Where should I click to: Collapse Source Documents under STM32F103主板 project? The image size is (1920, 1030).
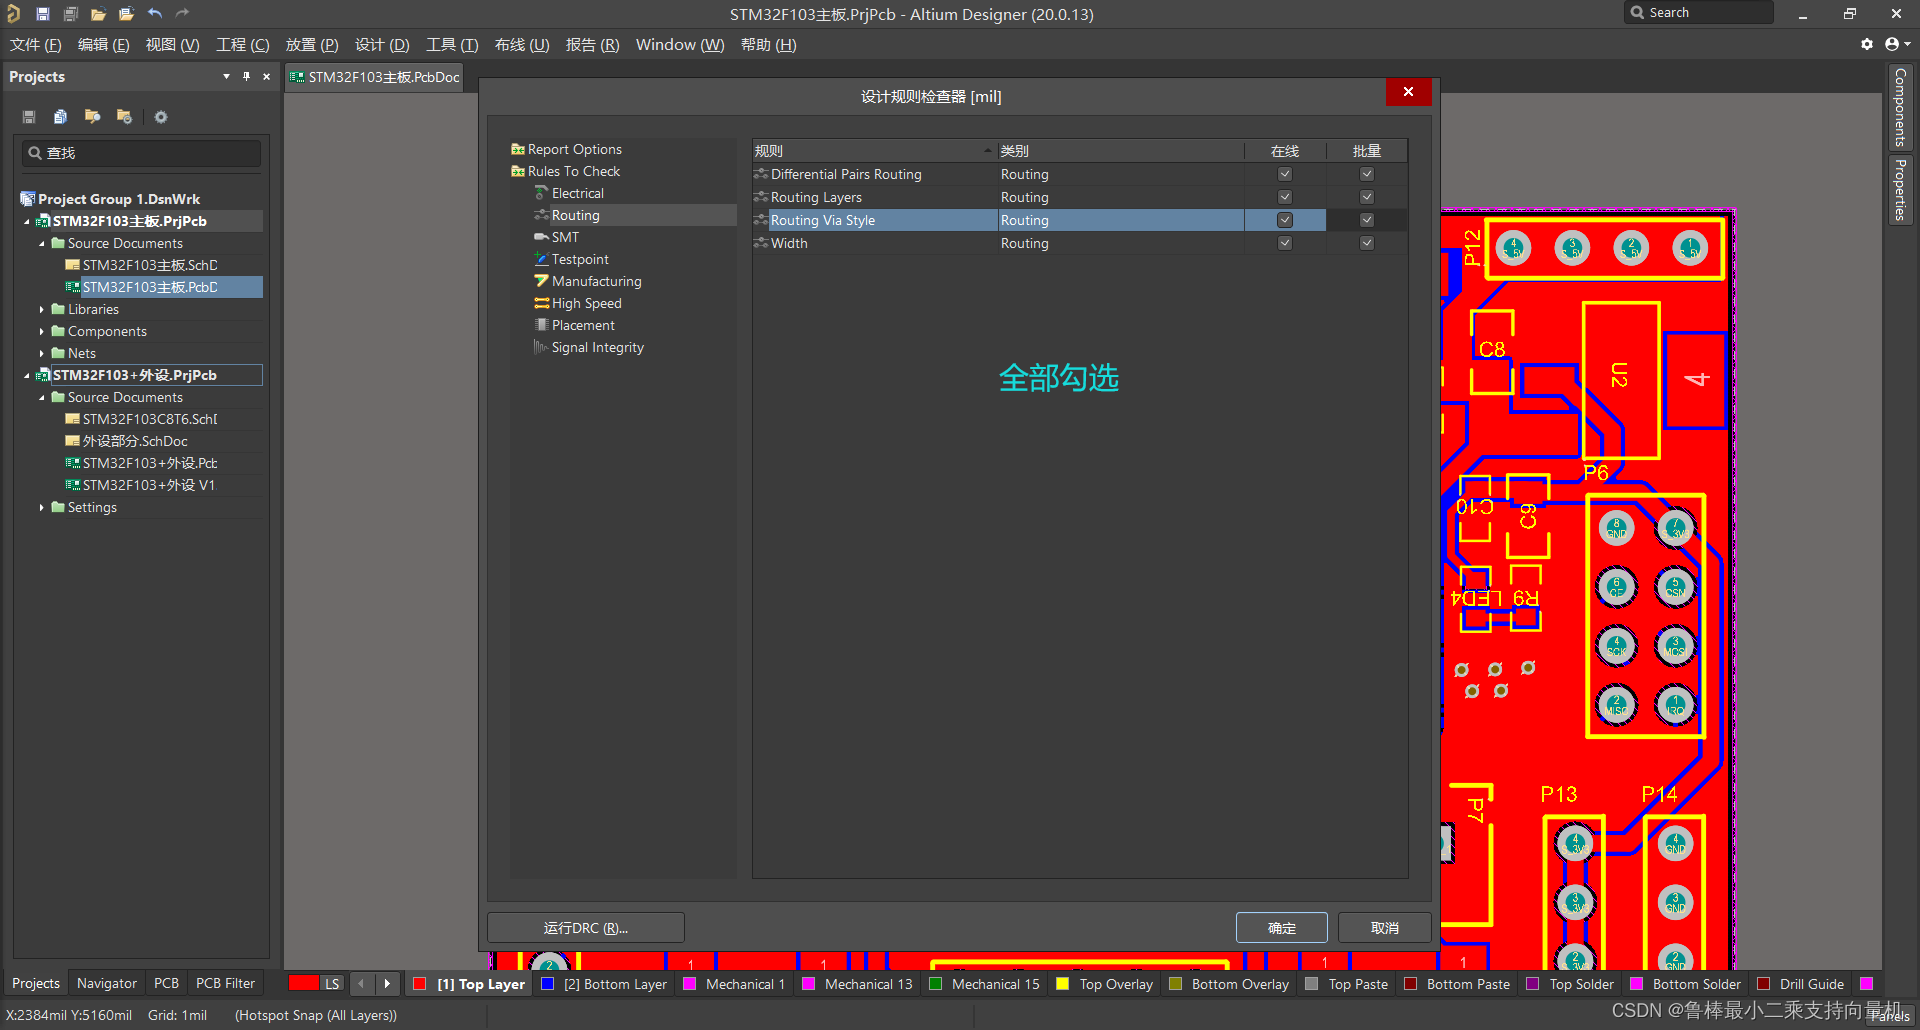pos(42,244)
